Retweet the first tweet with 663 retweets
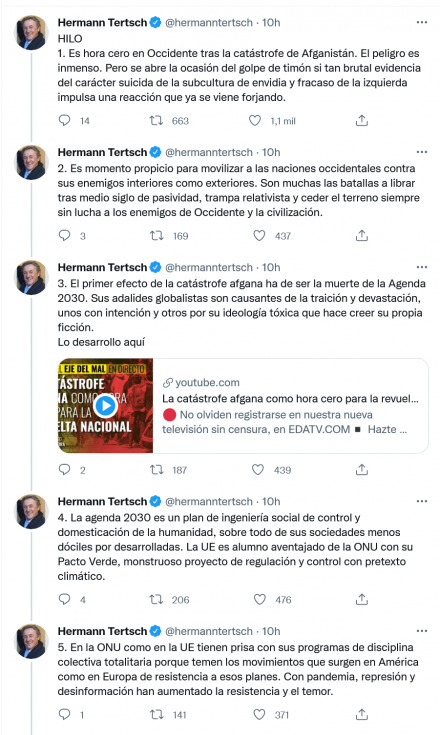The height and width of the screenshot is (735, 440). pyautogui.click(x=156, y=120)
